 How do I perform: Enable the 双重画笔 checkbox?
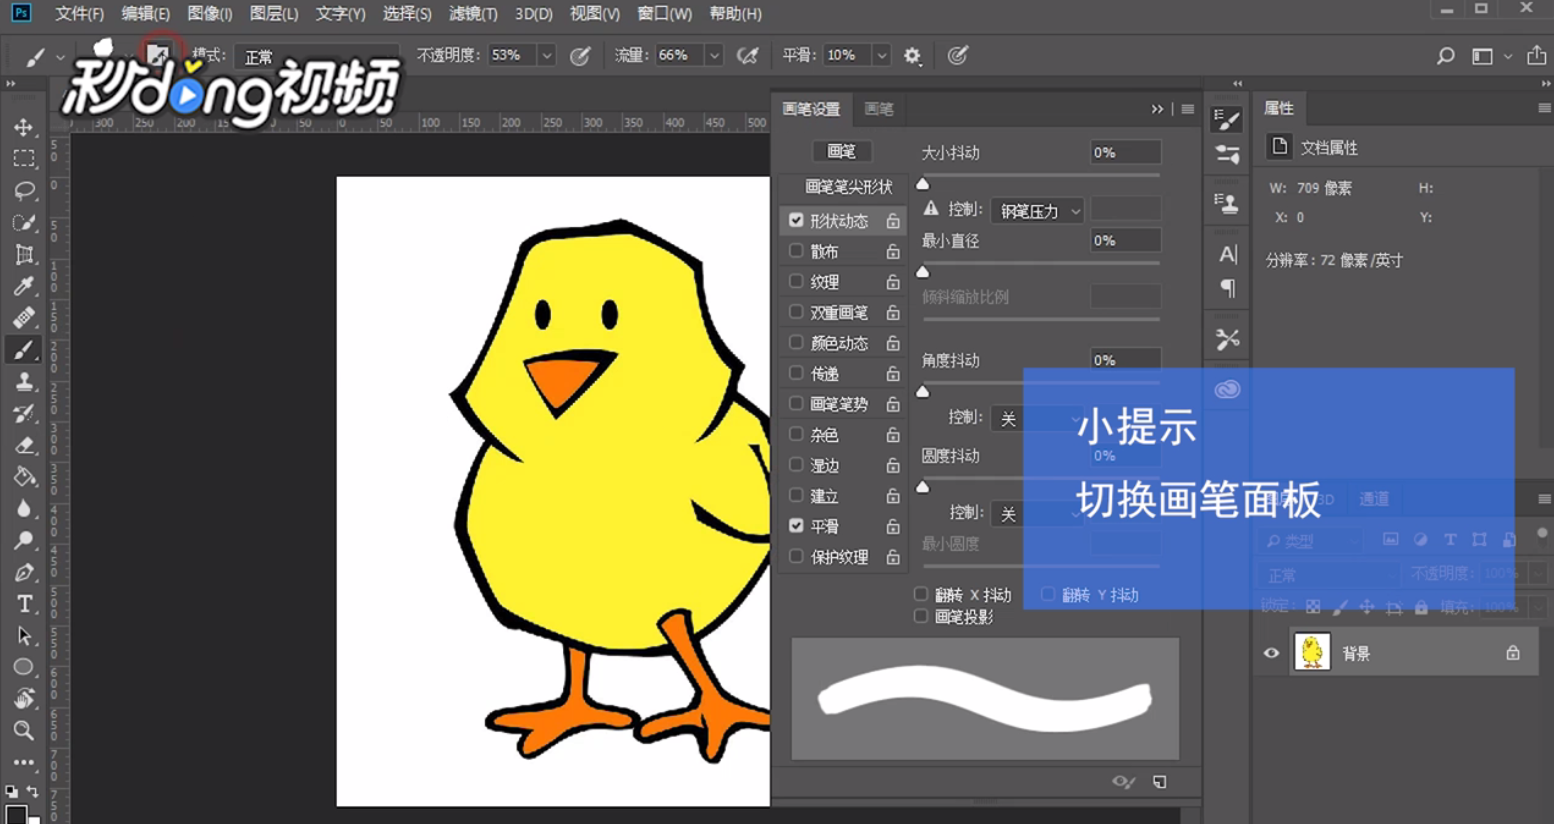pyautogui.click(x=796, y=312)
